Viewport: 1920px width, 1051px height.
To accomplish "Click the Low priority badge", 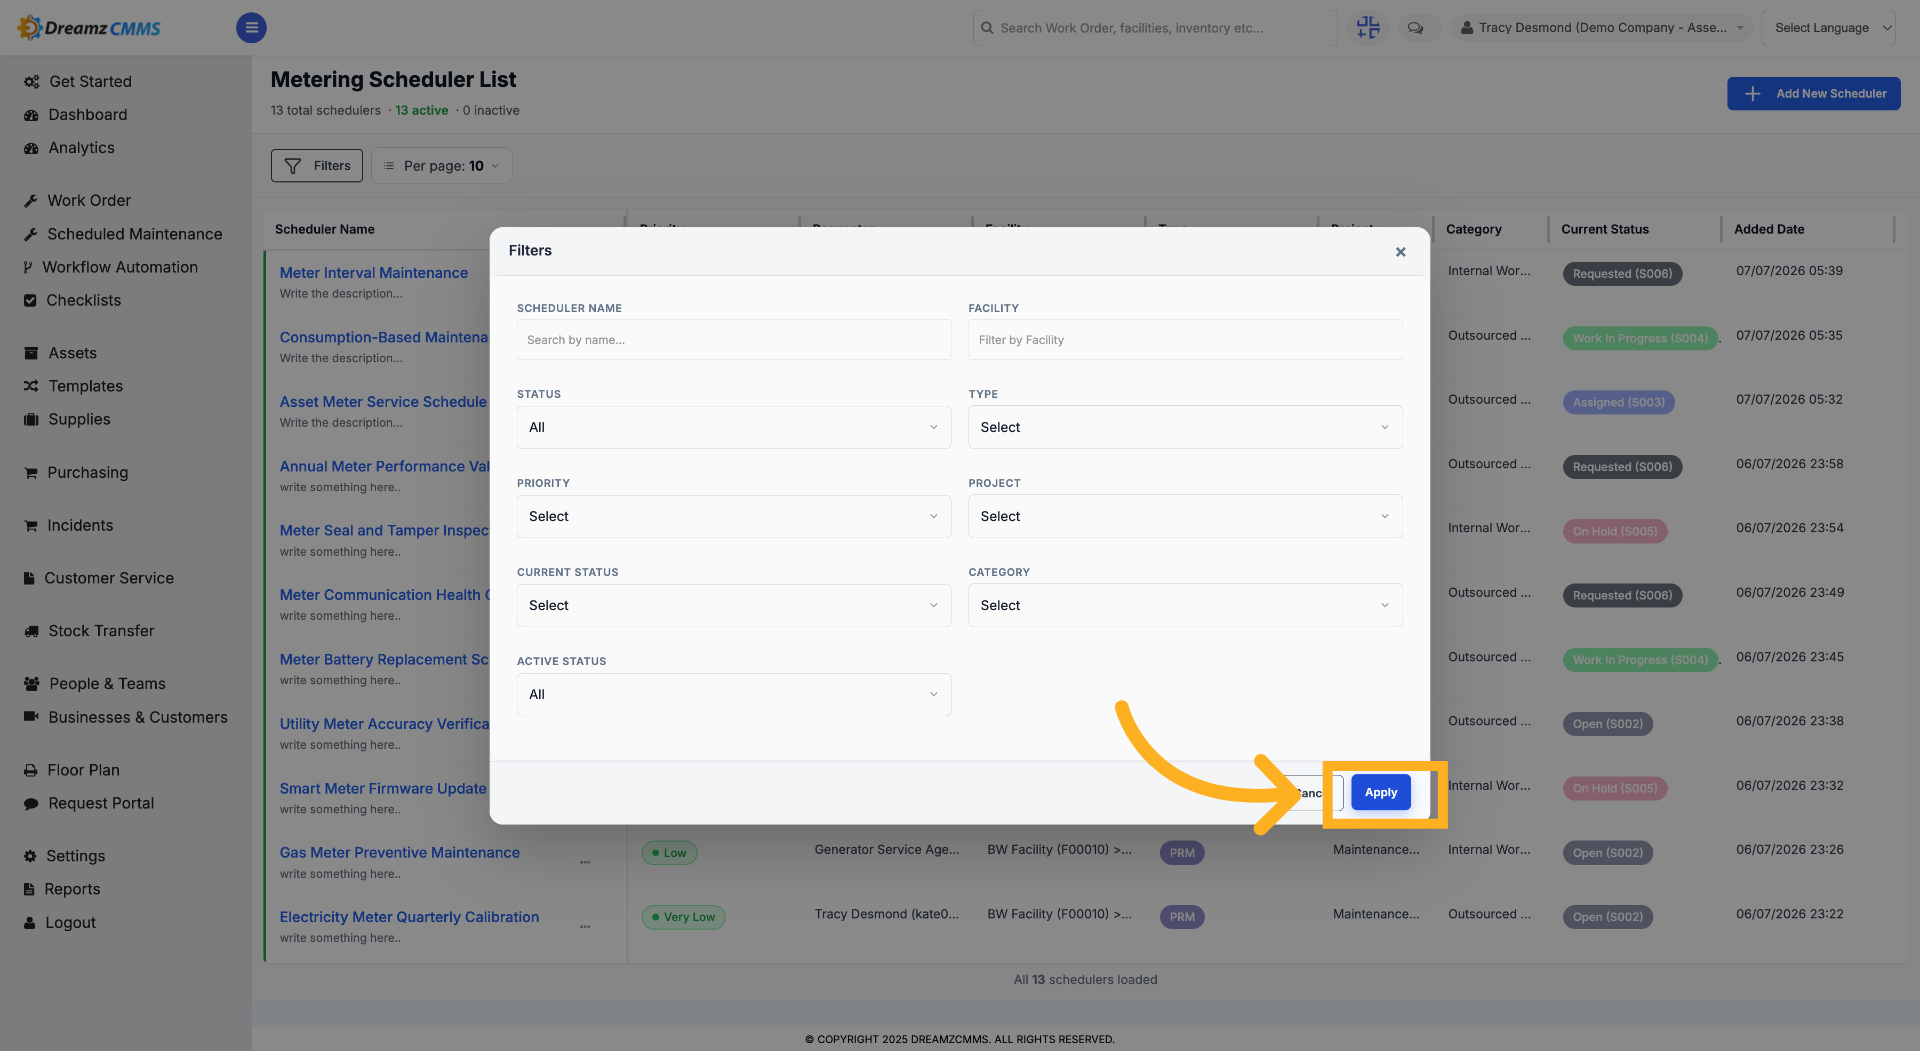I will [669, 853].
